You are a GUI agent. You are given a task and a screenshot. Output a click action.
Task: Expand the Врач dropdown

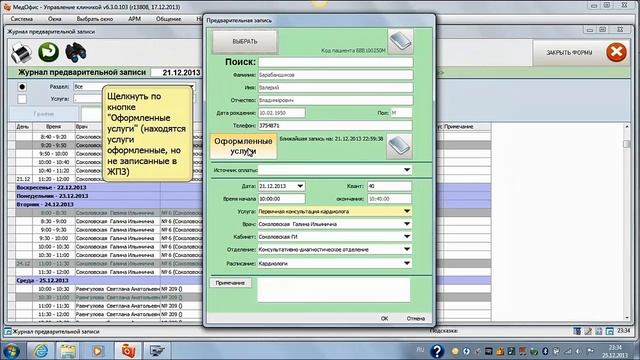click(x=407, y=224)
